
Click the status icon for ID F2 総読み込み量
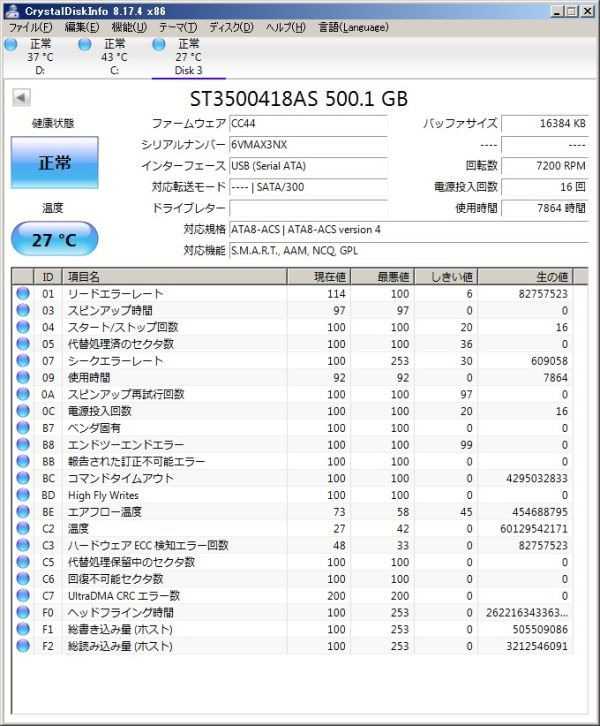pos(23,645)
